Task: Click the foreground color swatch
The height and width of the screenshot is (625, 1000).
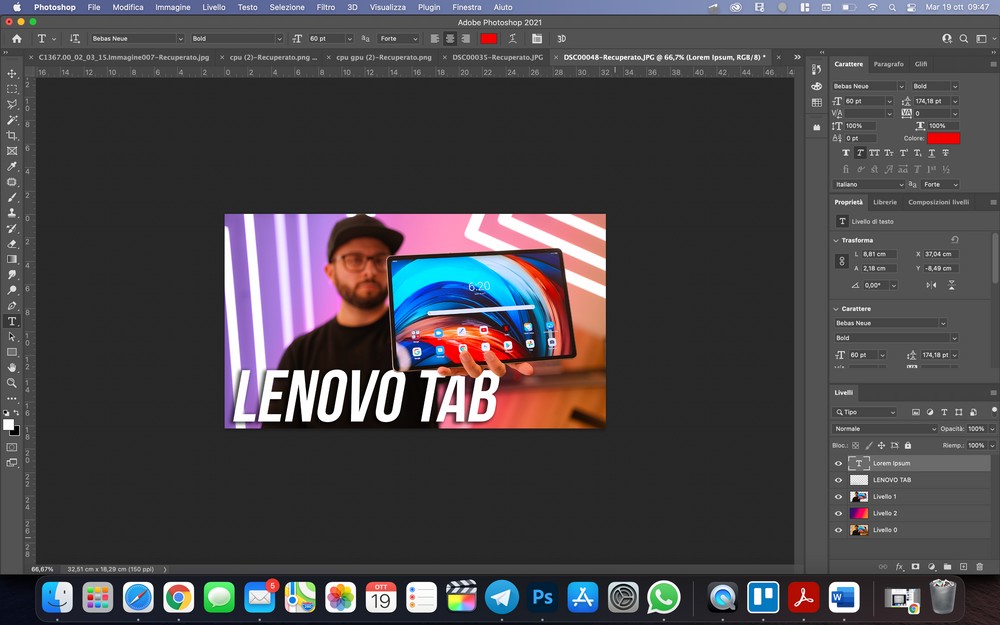Action: (8, 424)
